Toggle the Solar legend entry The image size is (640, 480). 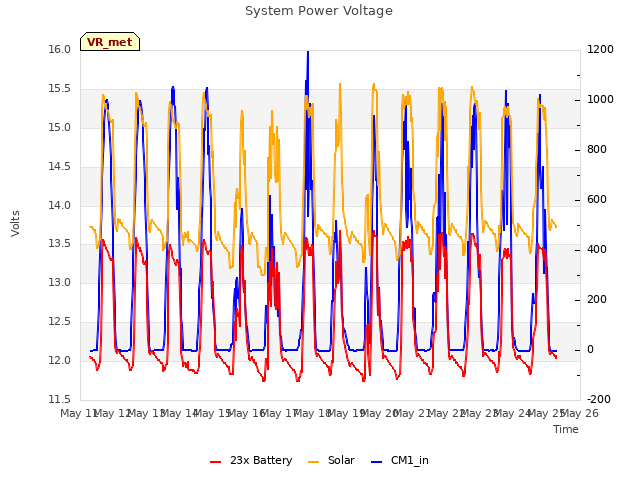[x=331, y=460]
